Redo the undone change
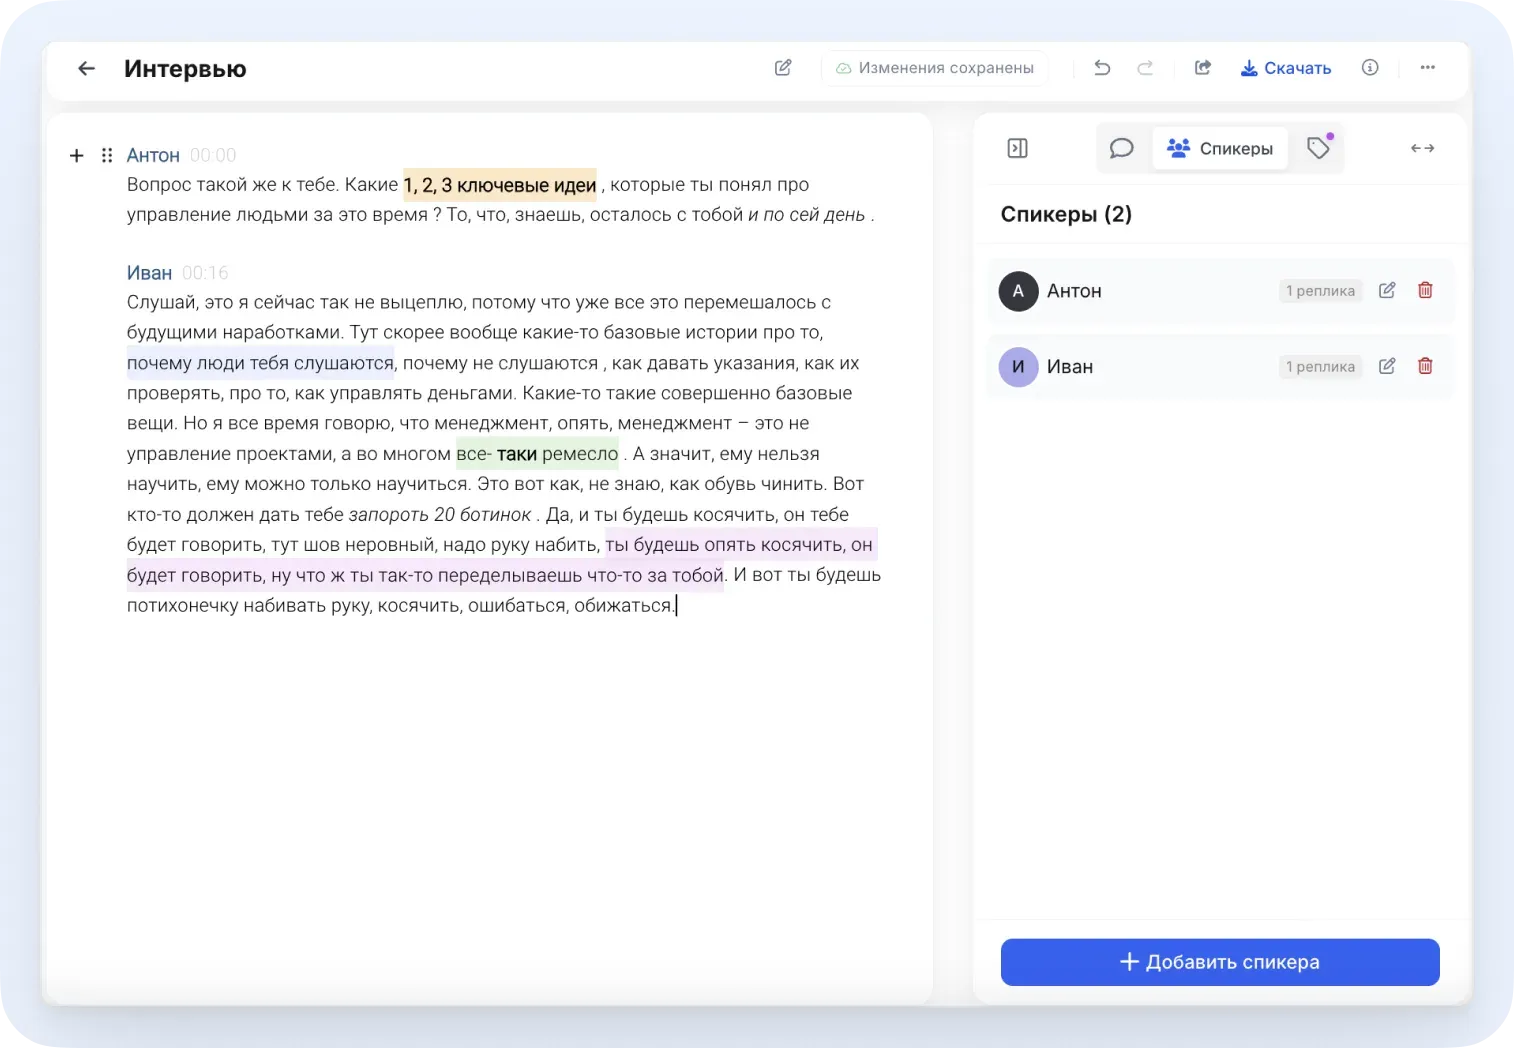 [x=1145, y=68]
